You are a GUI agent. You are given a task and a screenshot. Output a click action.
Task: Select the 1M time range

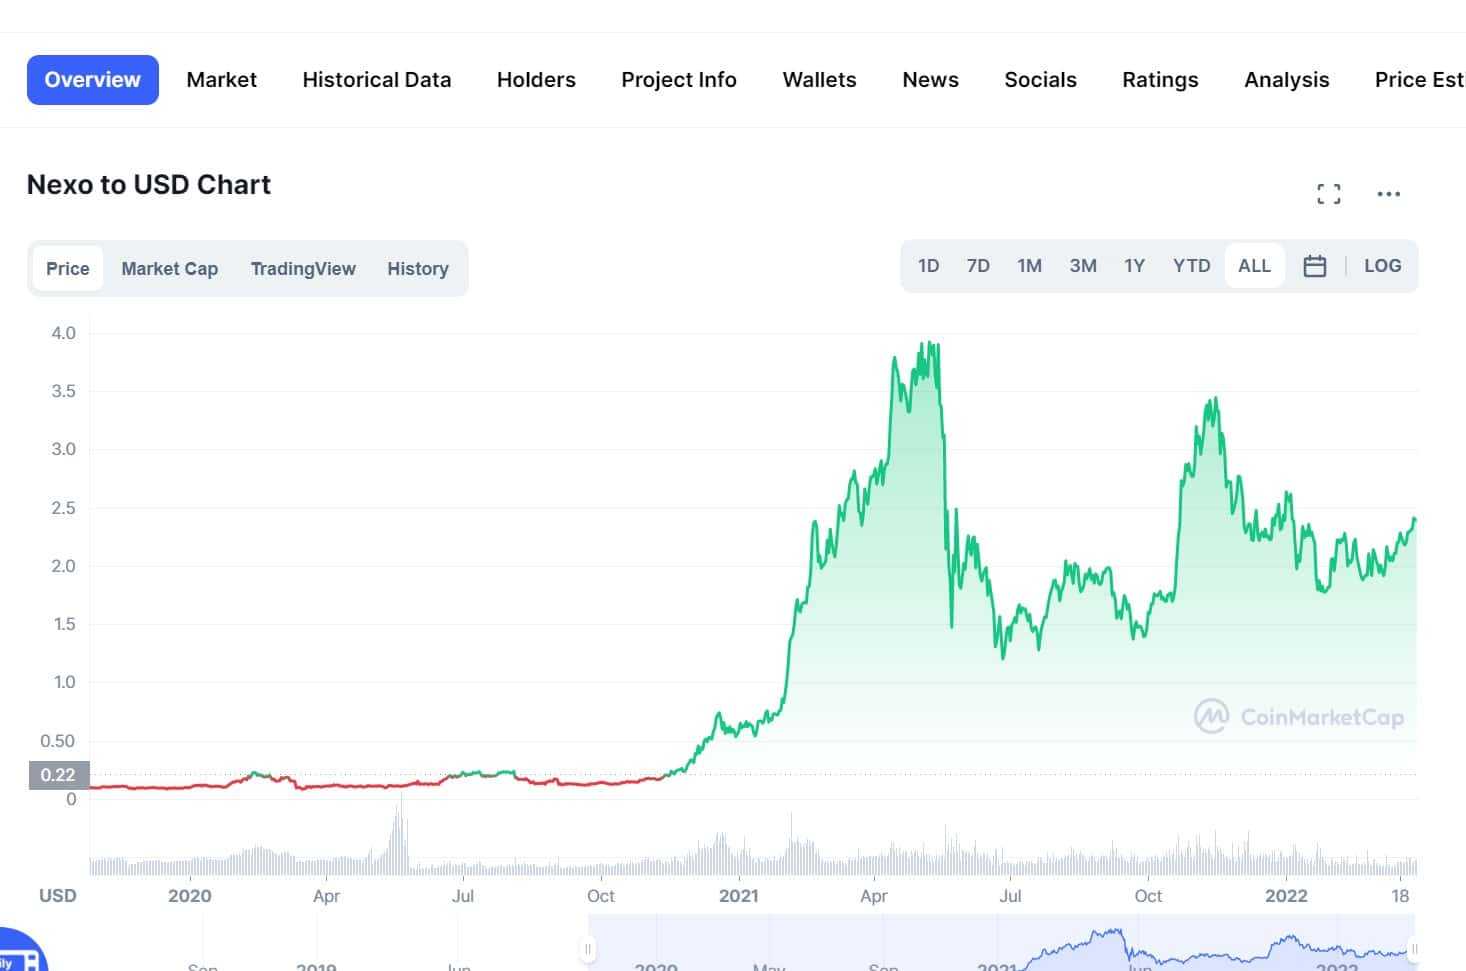1029,266
